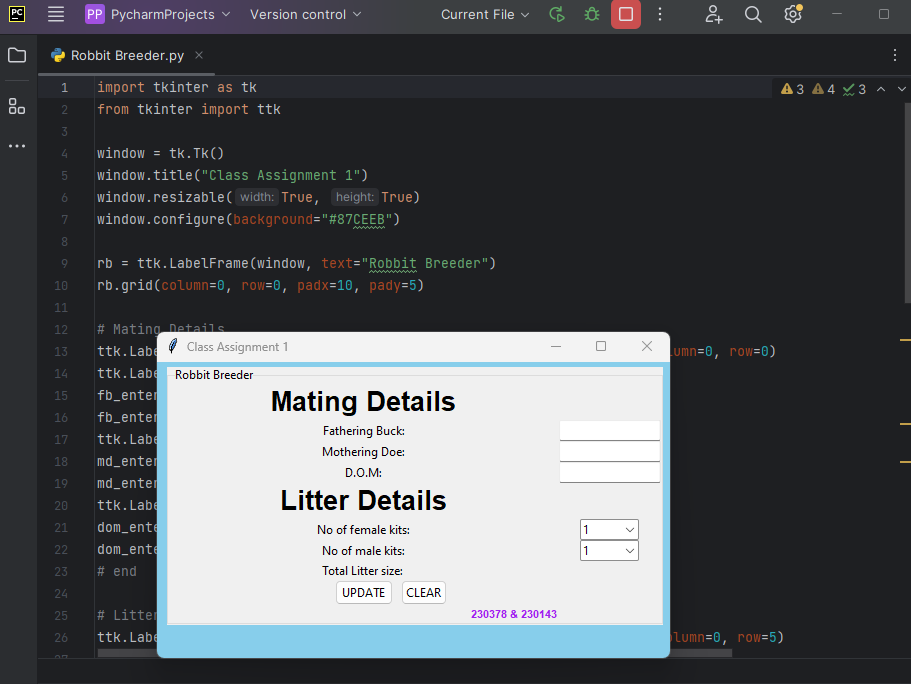This screenshot has height=684, width=911.
Task: Close the Class Assignment 1 window
Action: coord(647,346)
